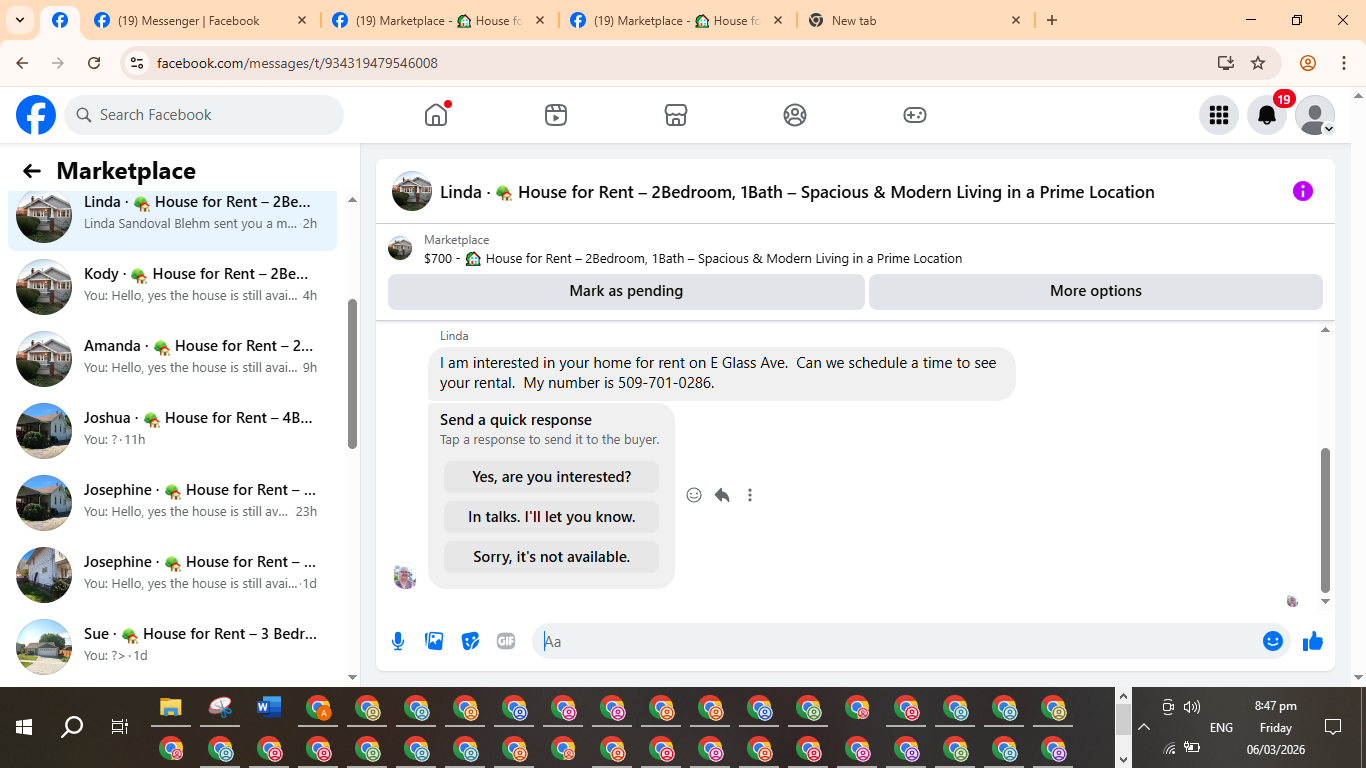Open conversation information purple icon
Image resolution: width=1366 pixels, height=768 pixels.
coord(1302,191)
